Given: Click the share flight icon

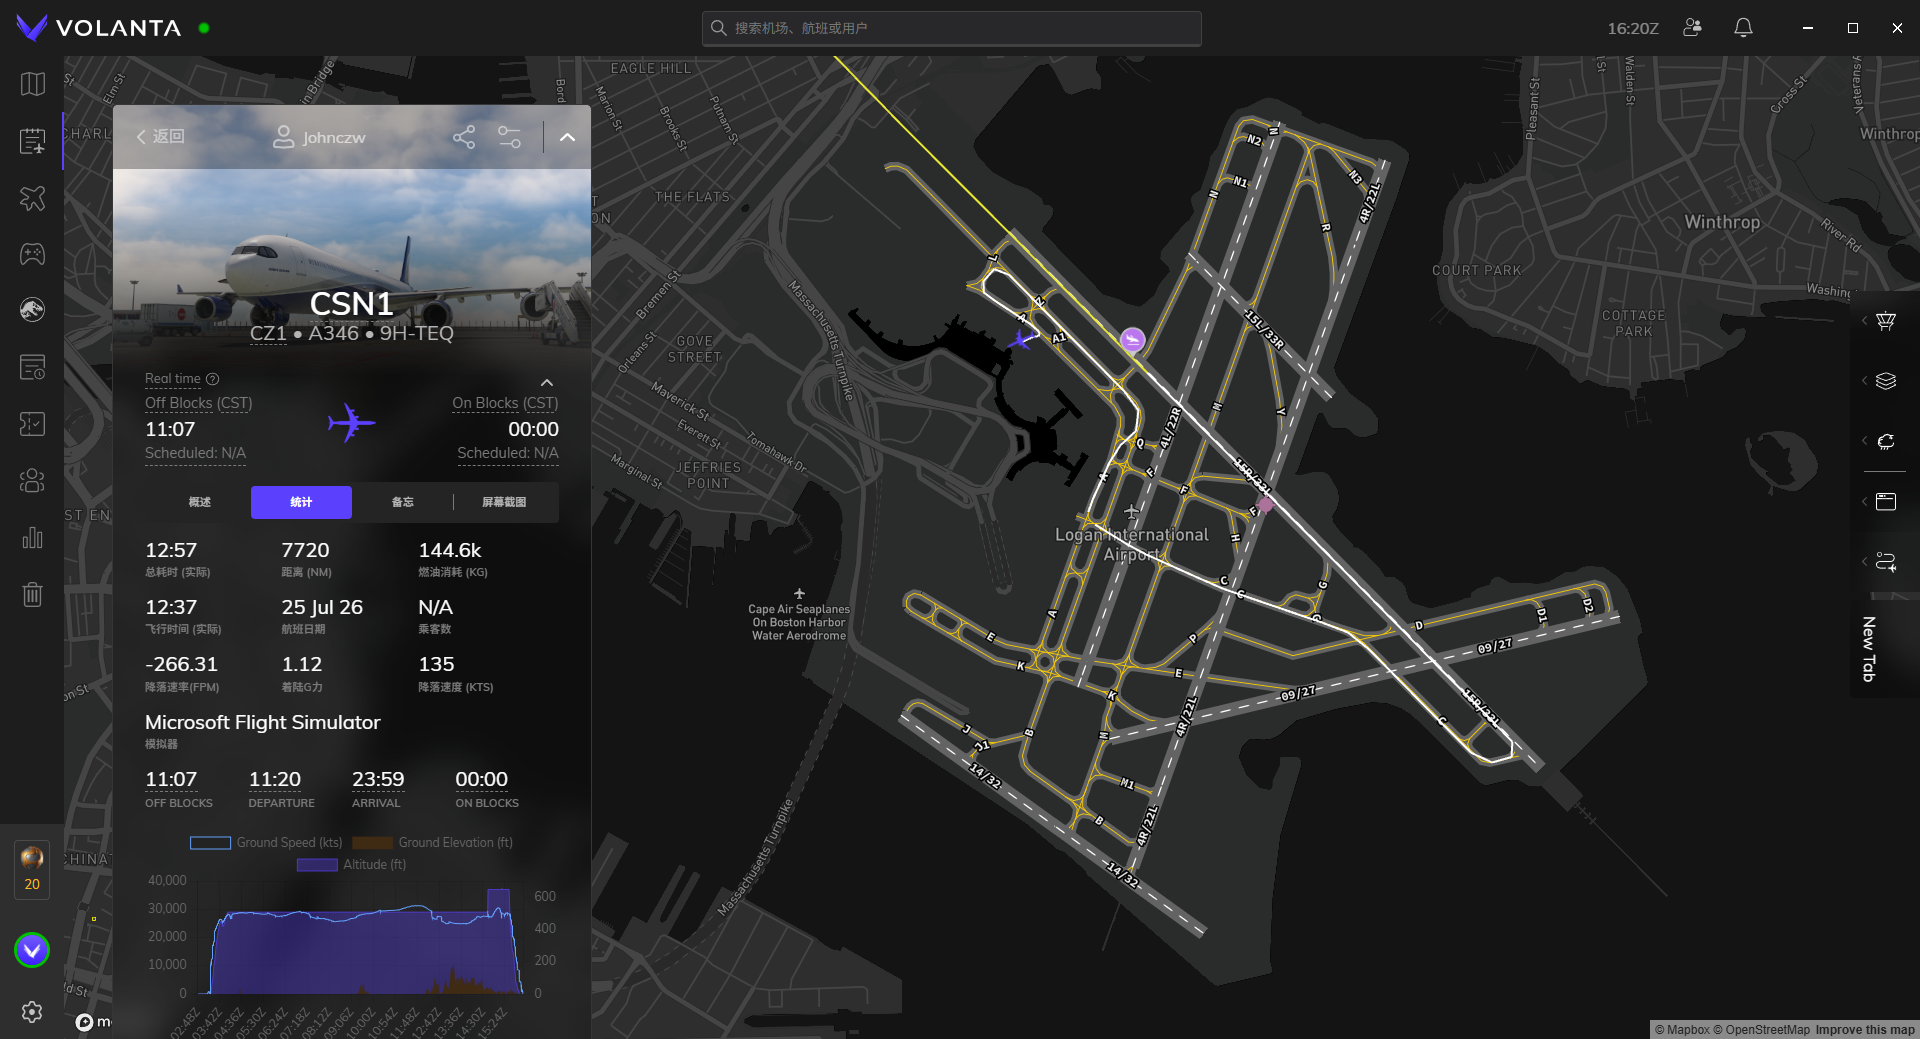Looking at the screenshot, I should point(464,137).
